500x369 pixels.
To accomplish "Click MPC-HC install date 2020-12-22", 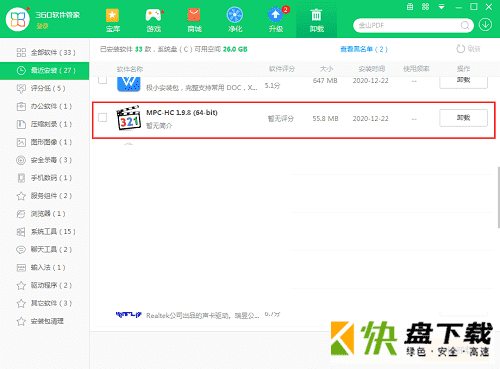I will click(x=371, y=119).
